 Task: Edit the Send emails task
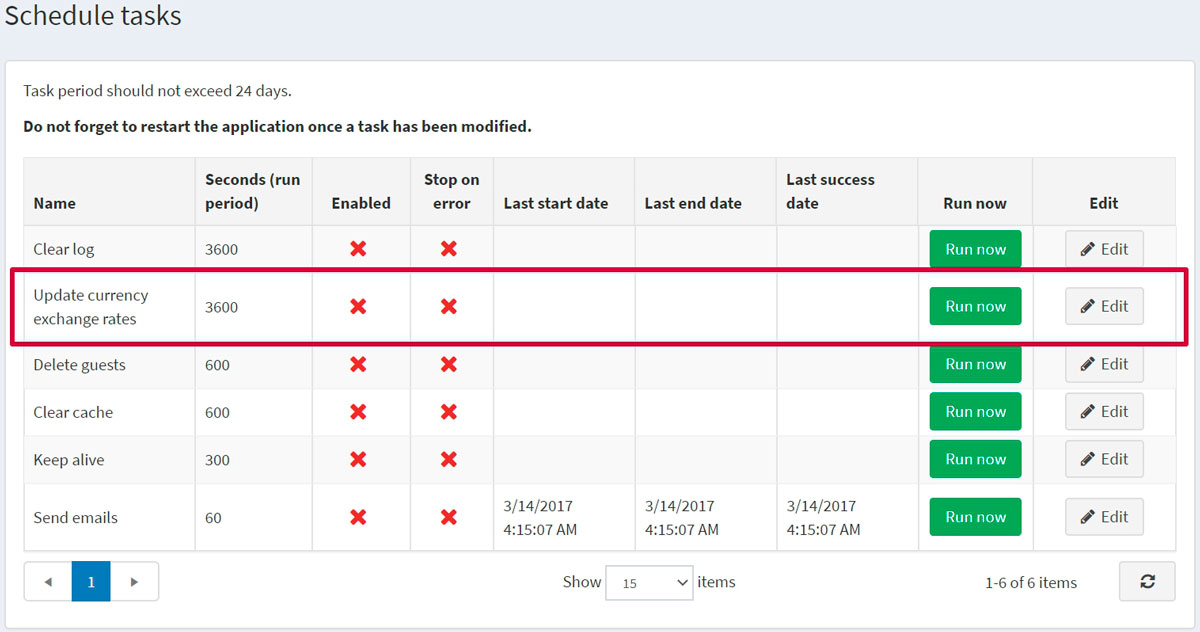tap(1104, 517)
